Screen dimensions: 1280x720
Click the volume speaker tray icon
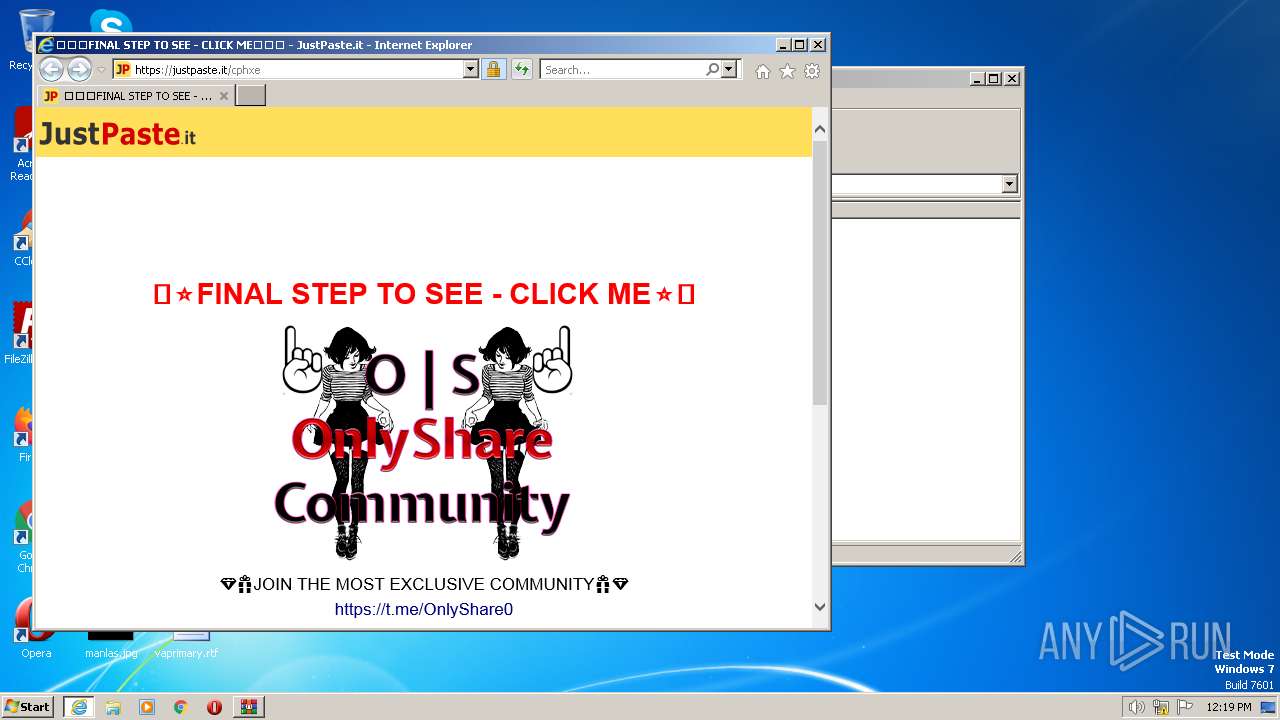point(1136,707)
